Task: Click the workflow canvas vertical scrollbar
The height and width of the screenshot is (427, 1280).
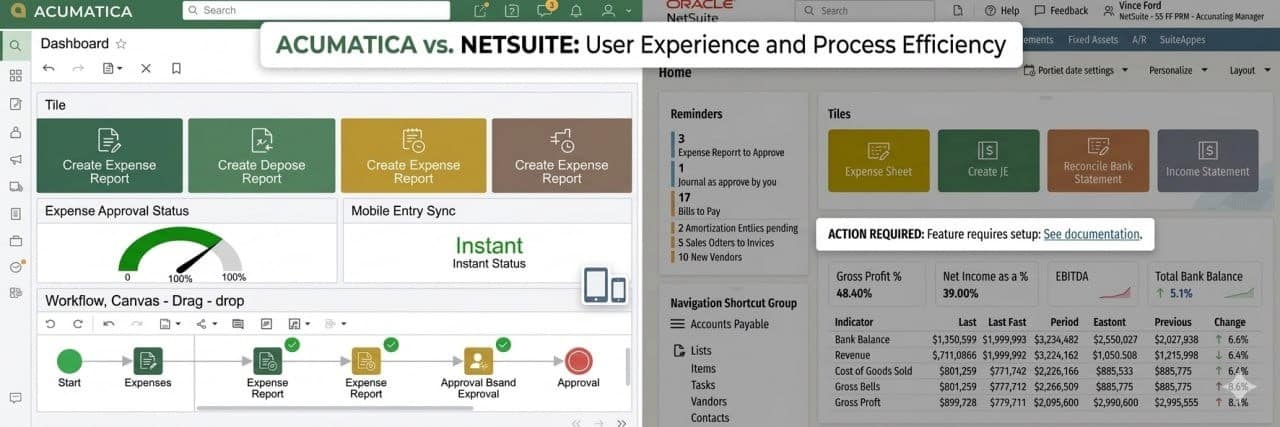Action: coord(627,366)
